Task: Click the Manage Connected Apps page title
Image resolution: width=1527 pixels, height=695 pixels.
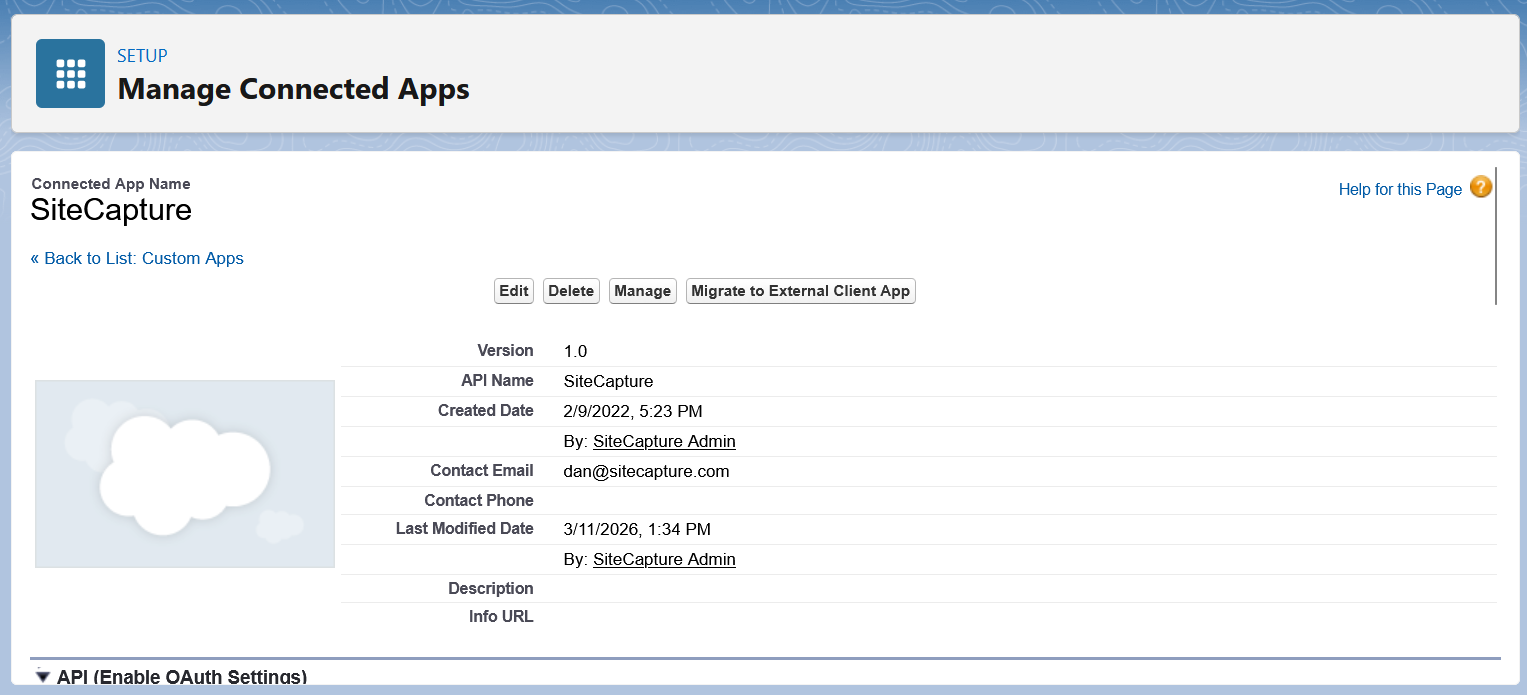Action: [293, 89]
